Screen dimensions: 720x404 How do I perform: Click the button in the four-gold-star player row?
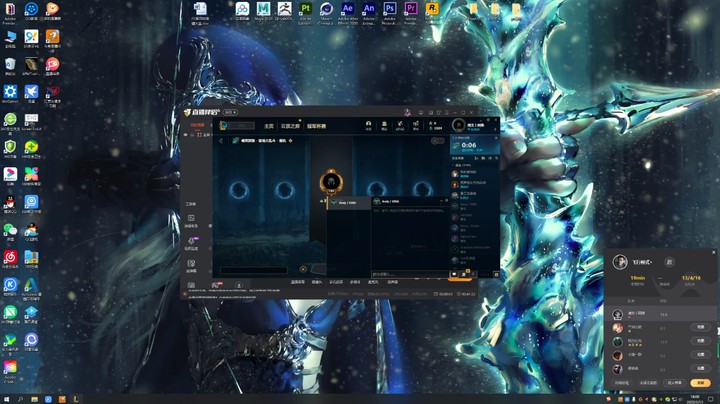pos(701,341)
